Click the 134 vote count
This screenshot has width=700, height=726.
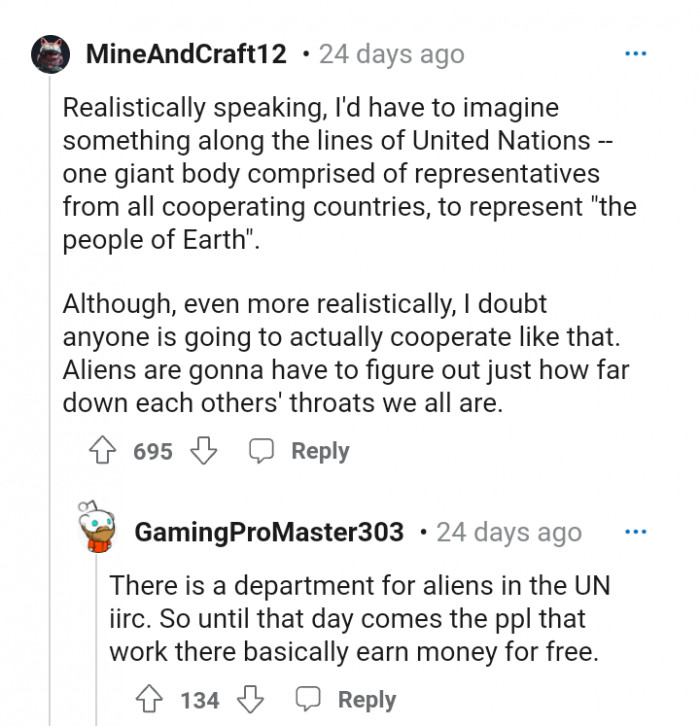click(x=200, y=699)
